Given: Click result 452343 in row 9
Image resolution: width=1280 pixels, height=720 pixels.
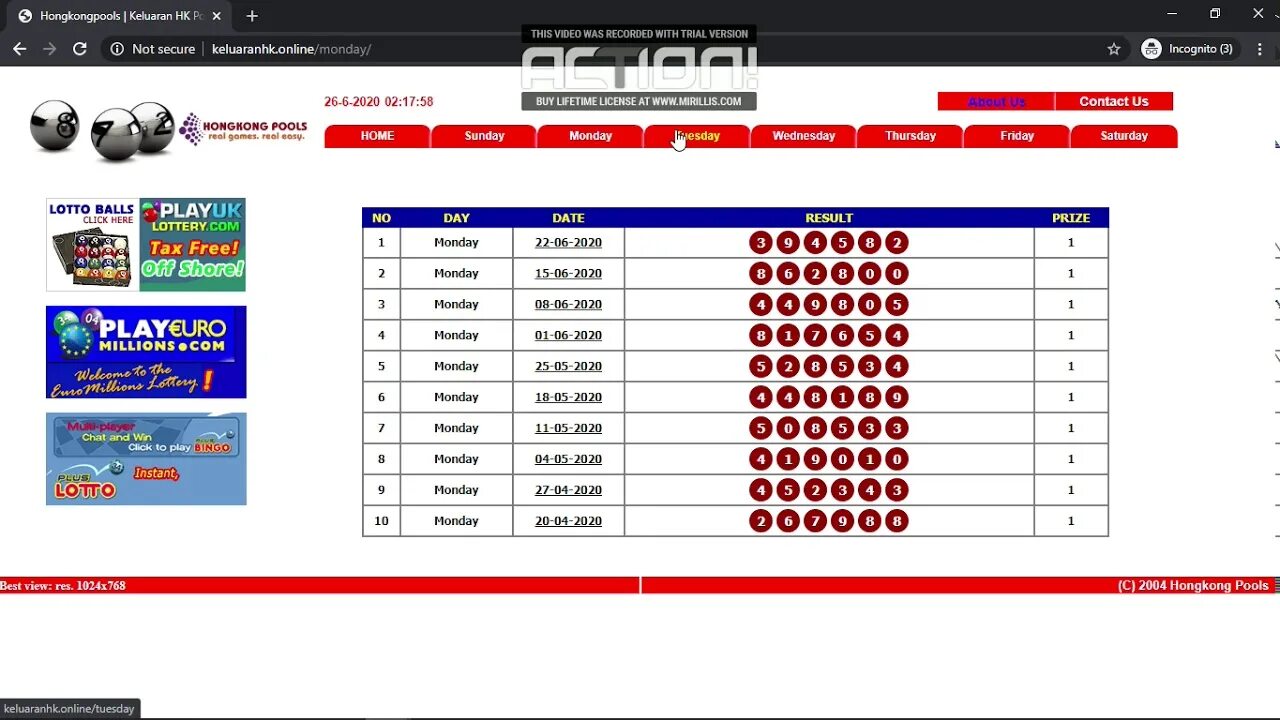Looking at the screenshot, I should point(829,491).
